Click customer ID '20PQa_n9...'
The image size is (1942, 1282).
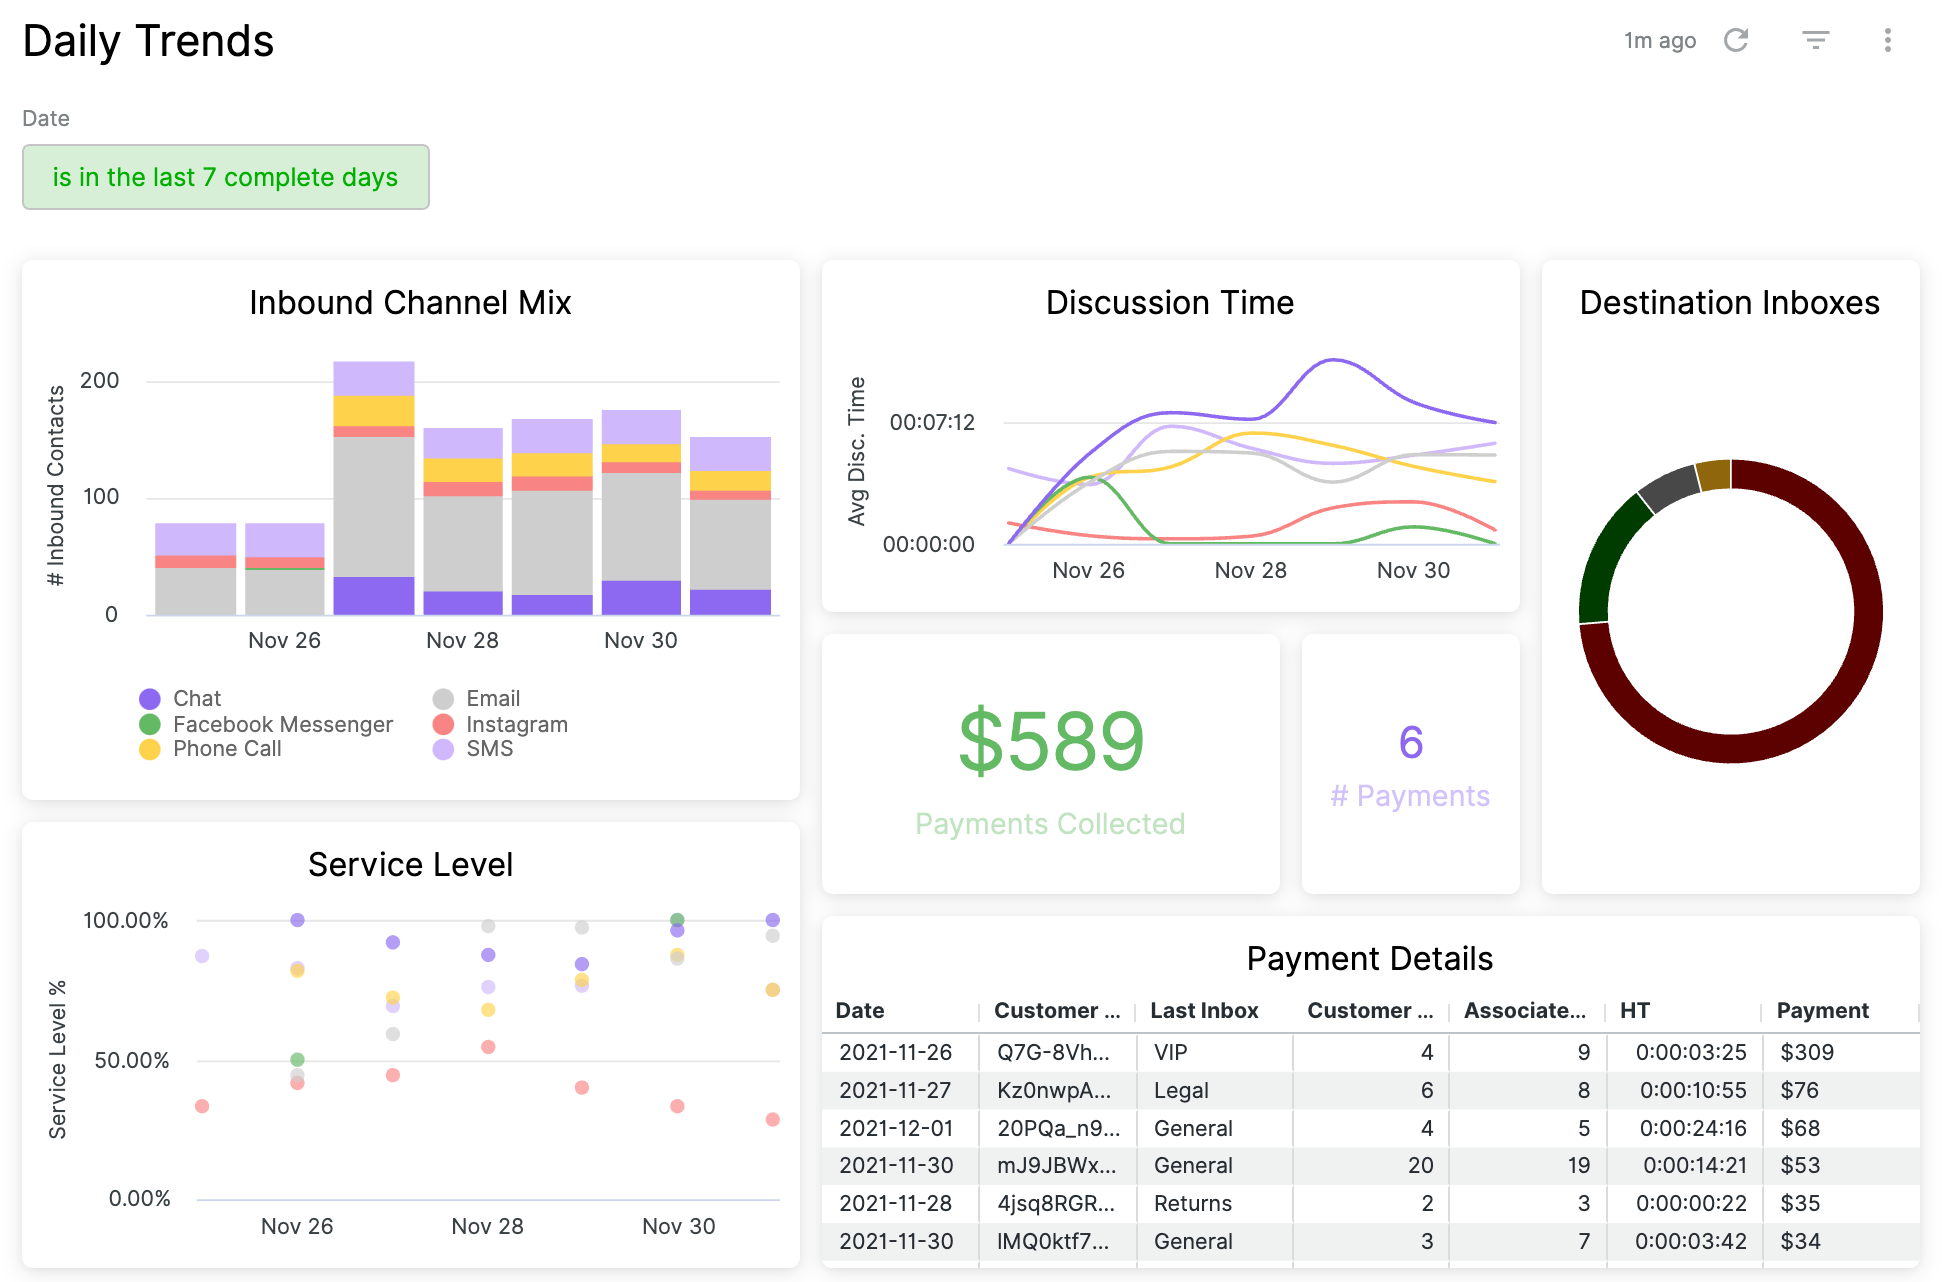point(1059,1128)
